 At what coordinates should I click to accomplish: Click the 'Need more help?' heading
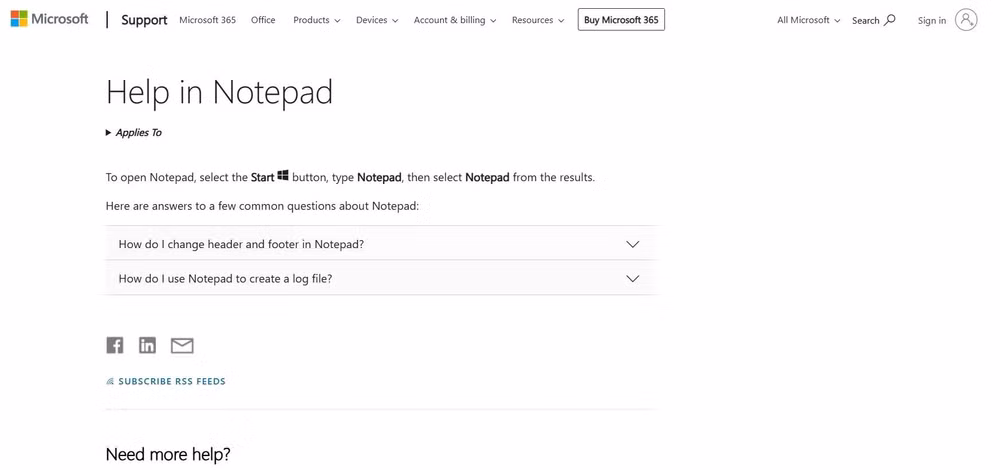click(x=168, y=455)
